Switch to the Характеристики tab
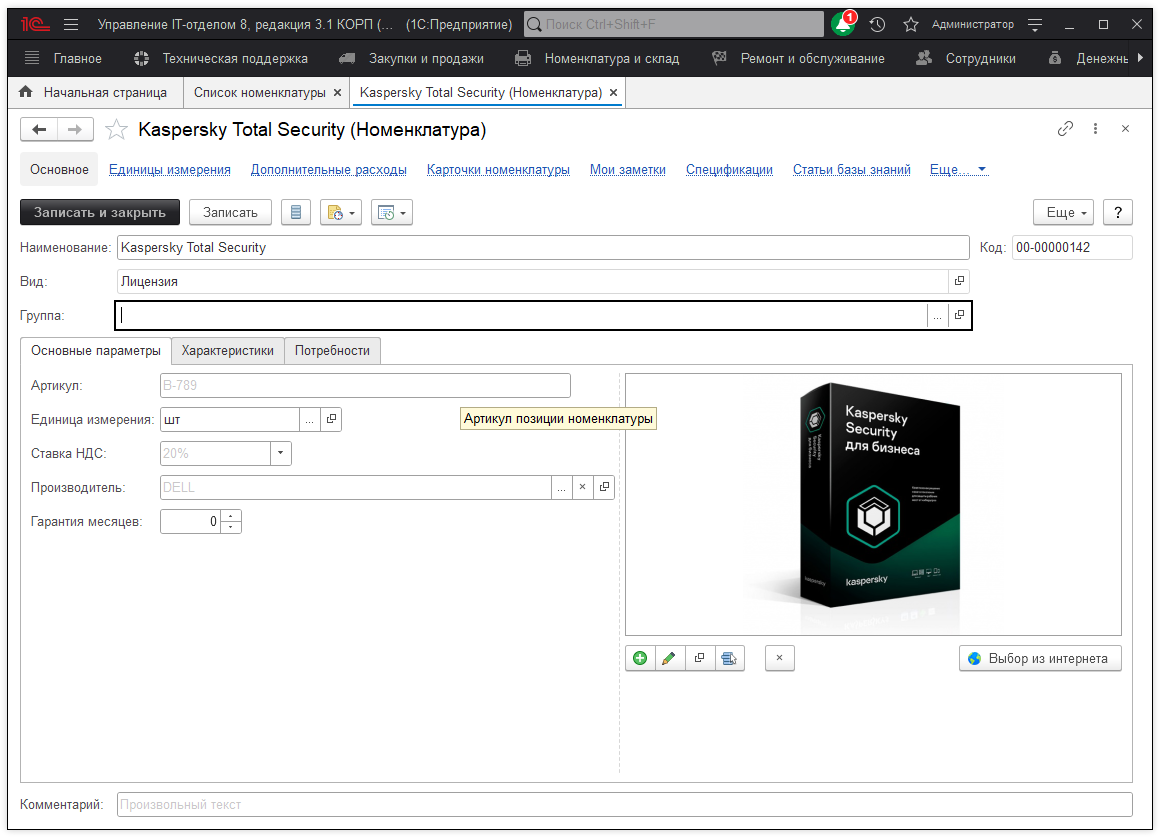Image resolution: width=1160 pixels, height=837 pixels. (x=227, y=351)
